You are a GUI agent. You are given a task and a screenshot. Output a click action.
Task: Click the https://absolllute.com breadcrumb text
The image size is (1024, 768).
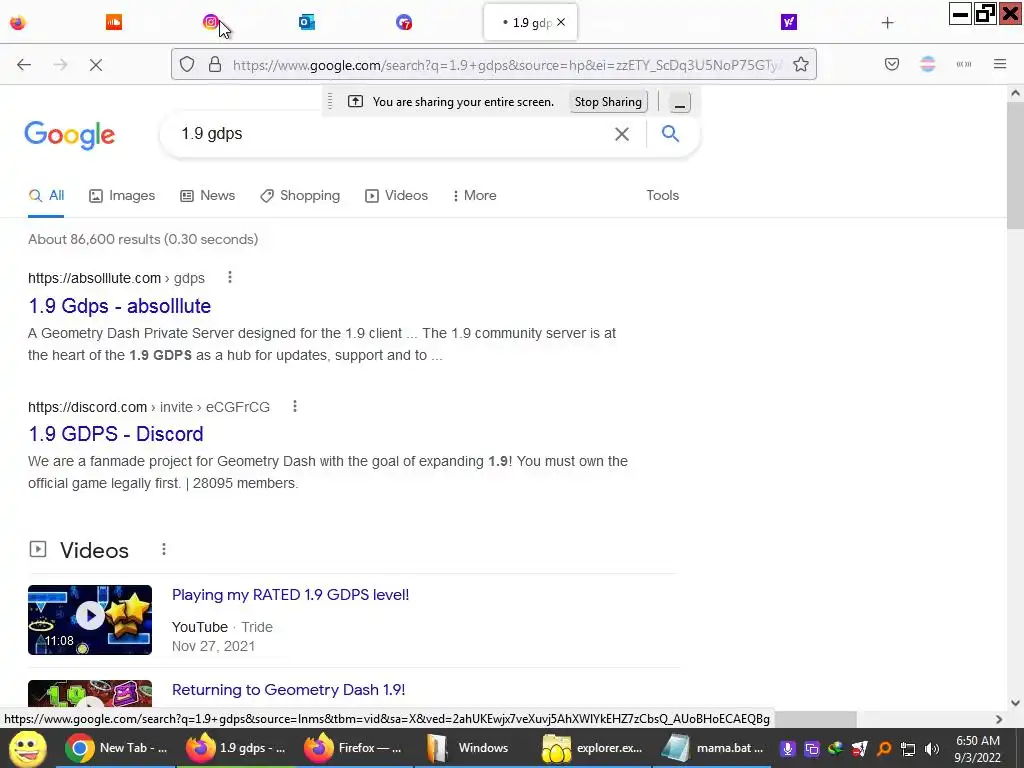(x=95, y=278)
